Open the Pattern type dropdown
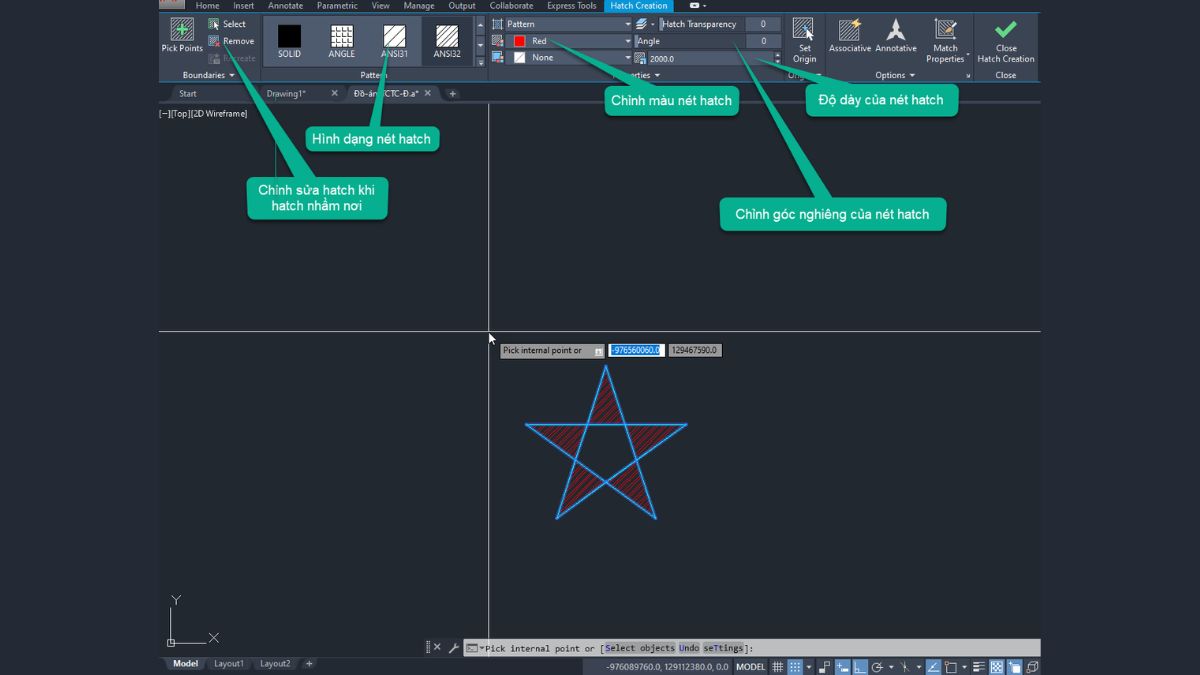Image resolution: width=1200 pixels, height=675 pixels. (627, 23)
